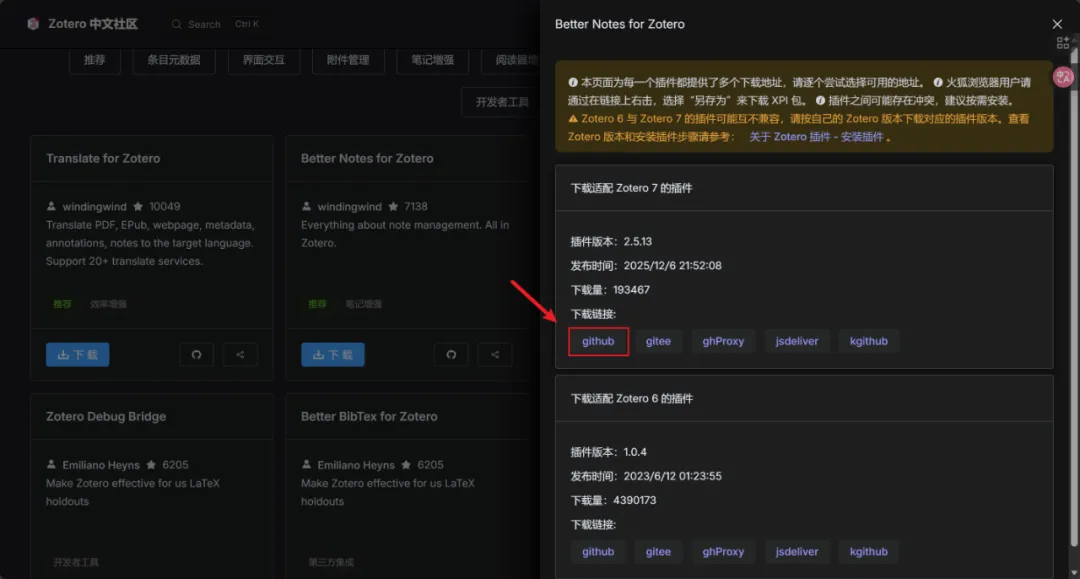The image size is (1080, 579).
Task: Select the 开发者工具 category tab
Action: [501, 102]
